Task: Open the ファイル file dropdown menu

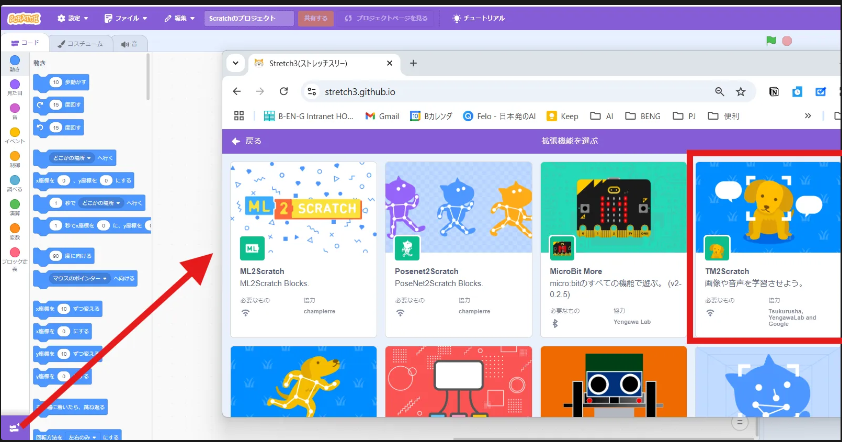Action: tap(126, 18)
